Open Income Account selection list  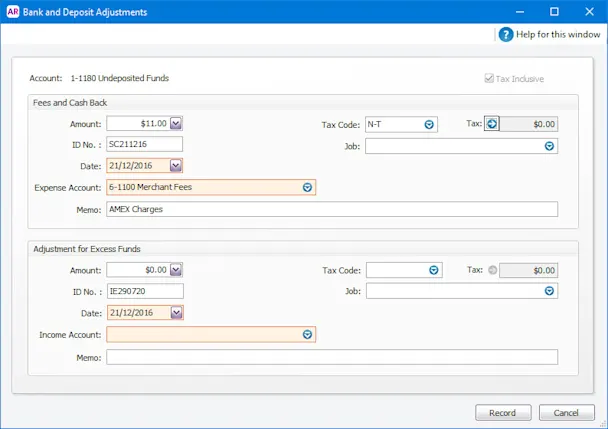(x=307, y=334)
